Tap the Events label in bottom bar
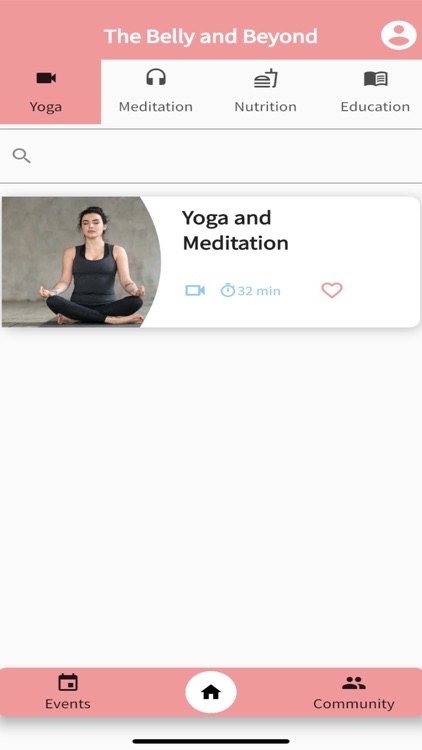Image resolution: width=422 pixels, height=750 pixels. (68, 704)
